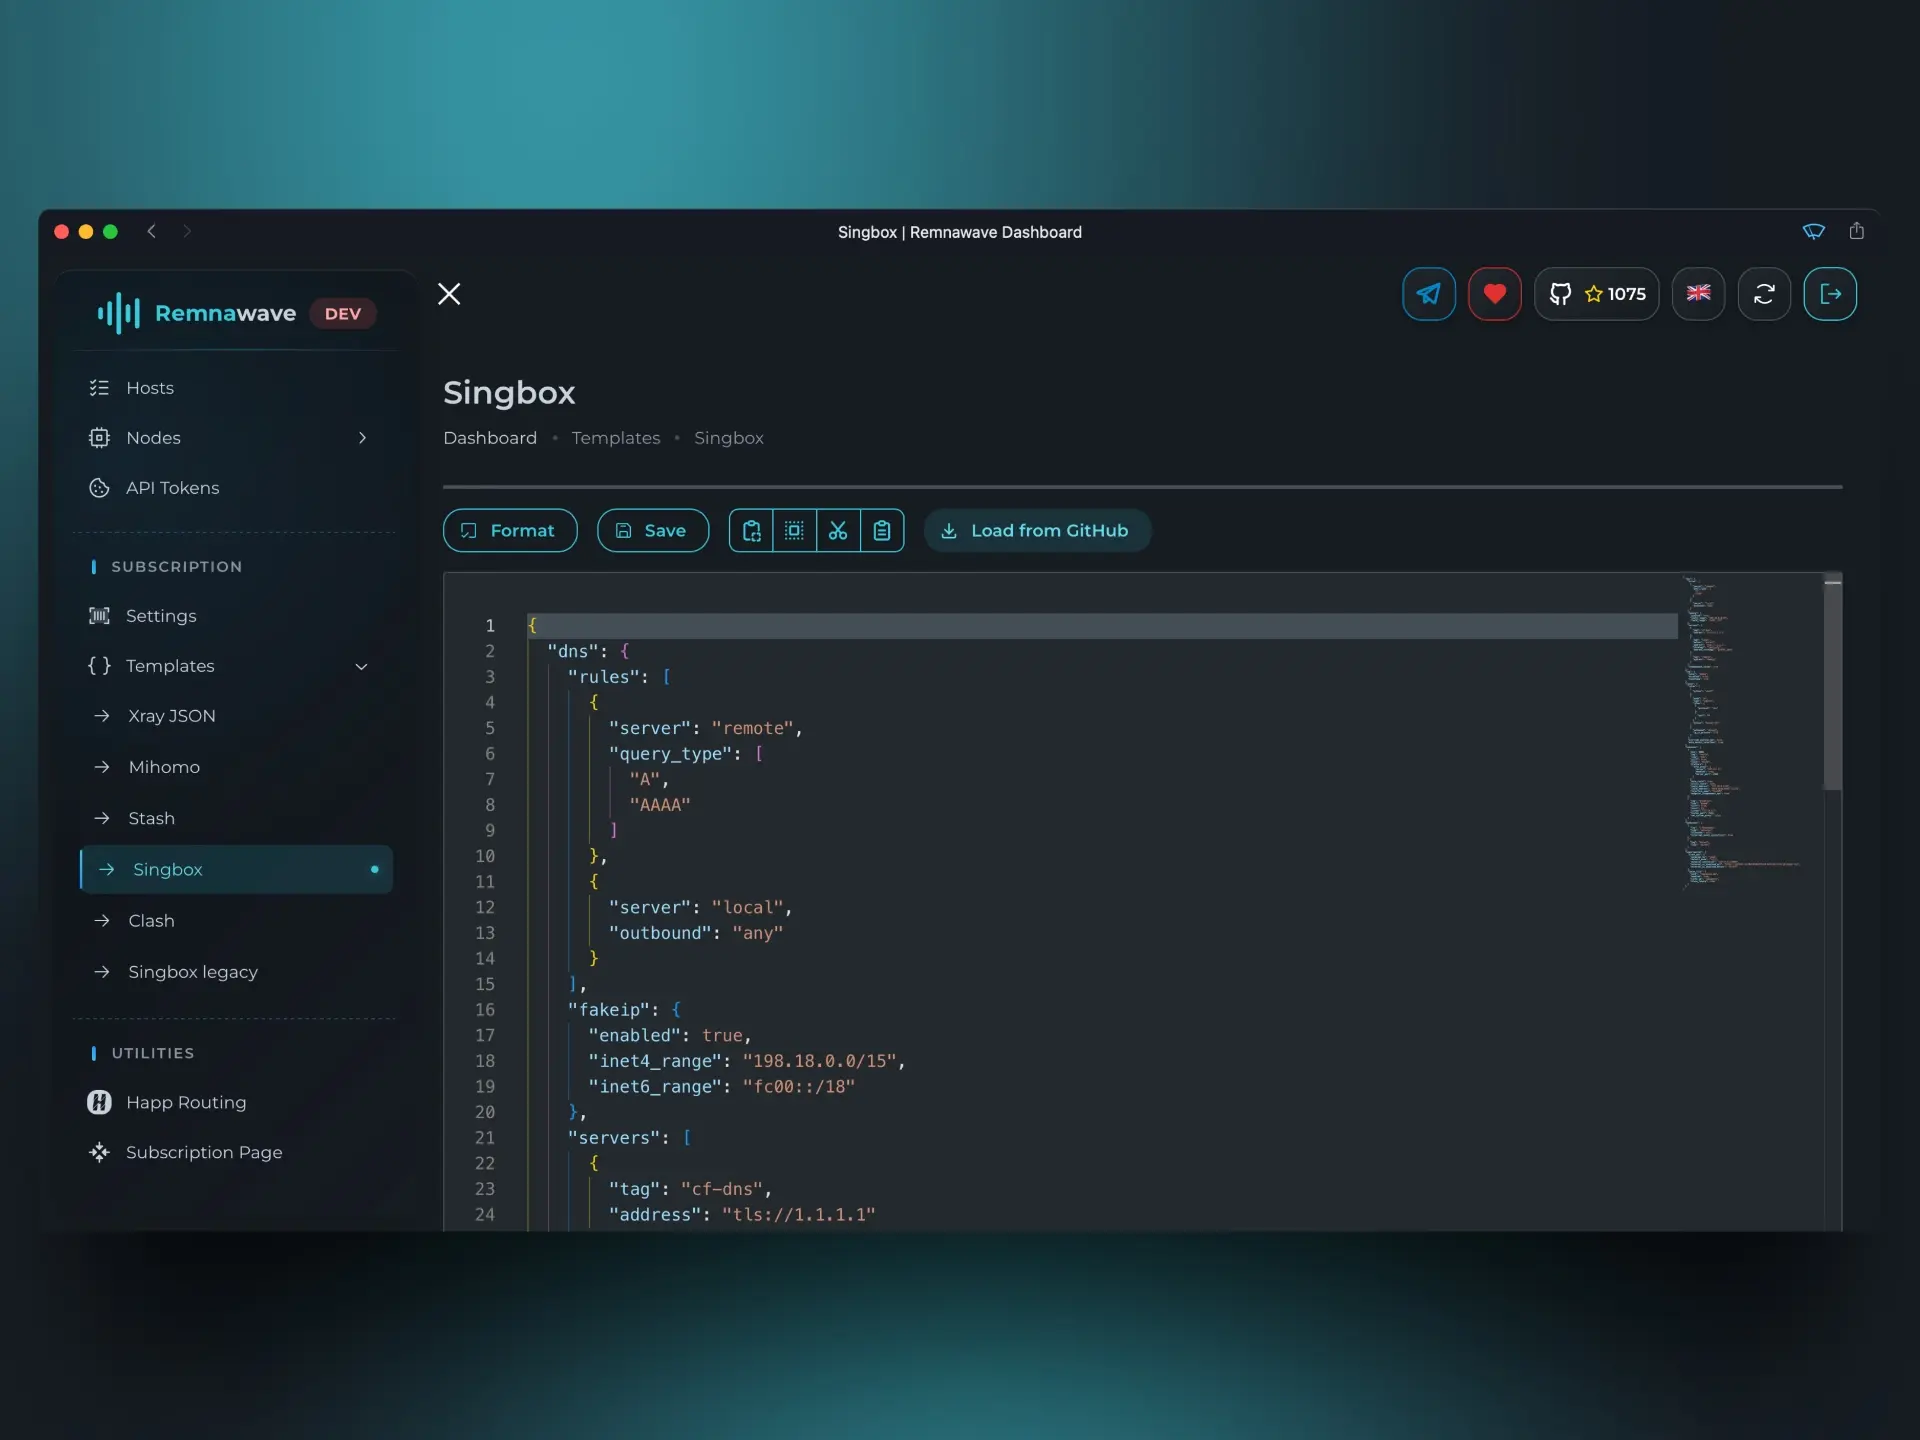
Task: Close the sidebar with the X icon
Action: [x=449, y=294]
